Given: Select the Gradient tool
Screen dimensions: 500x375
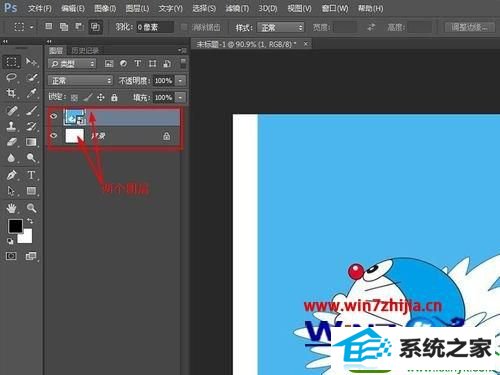Looking at the screenshot, I should pyautogui.click(x=31, y=142).
